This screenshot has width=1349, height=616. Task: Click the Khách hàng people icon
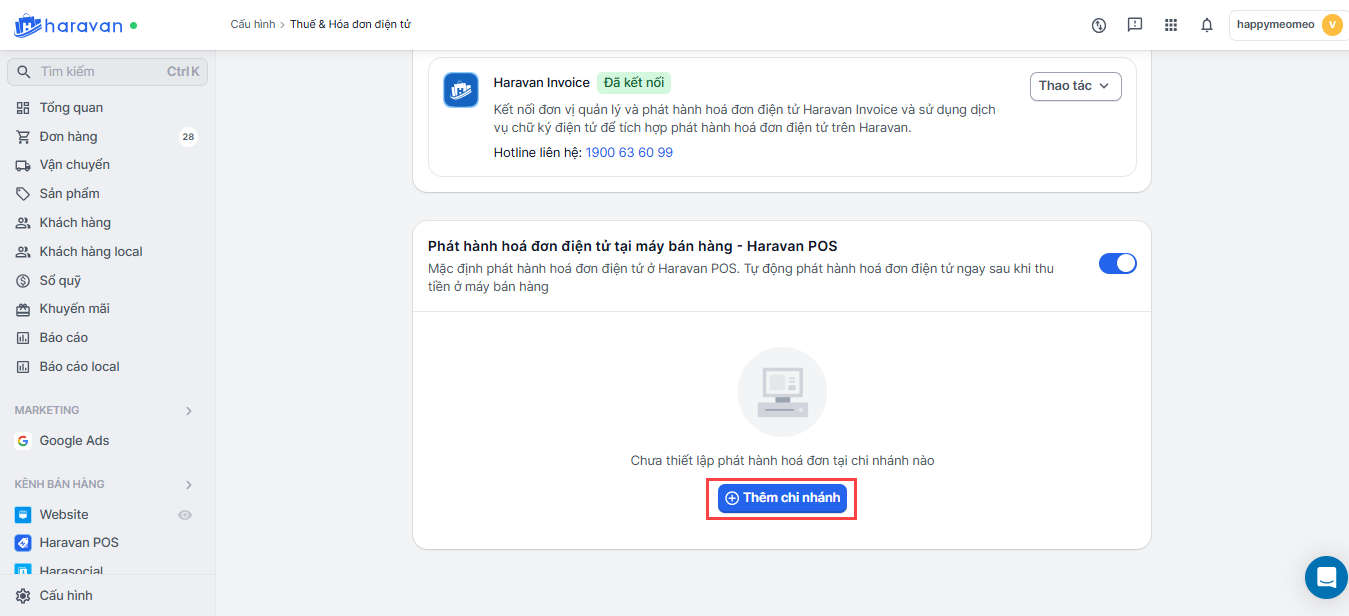[x=23, y=223]
